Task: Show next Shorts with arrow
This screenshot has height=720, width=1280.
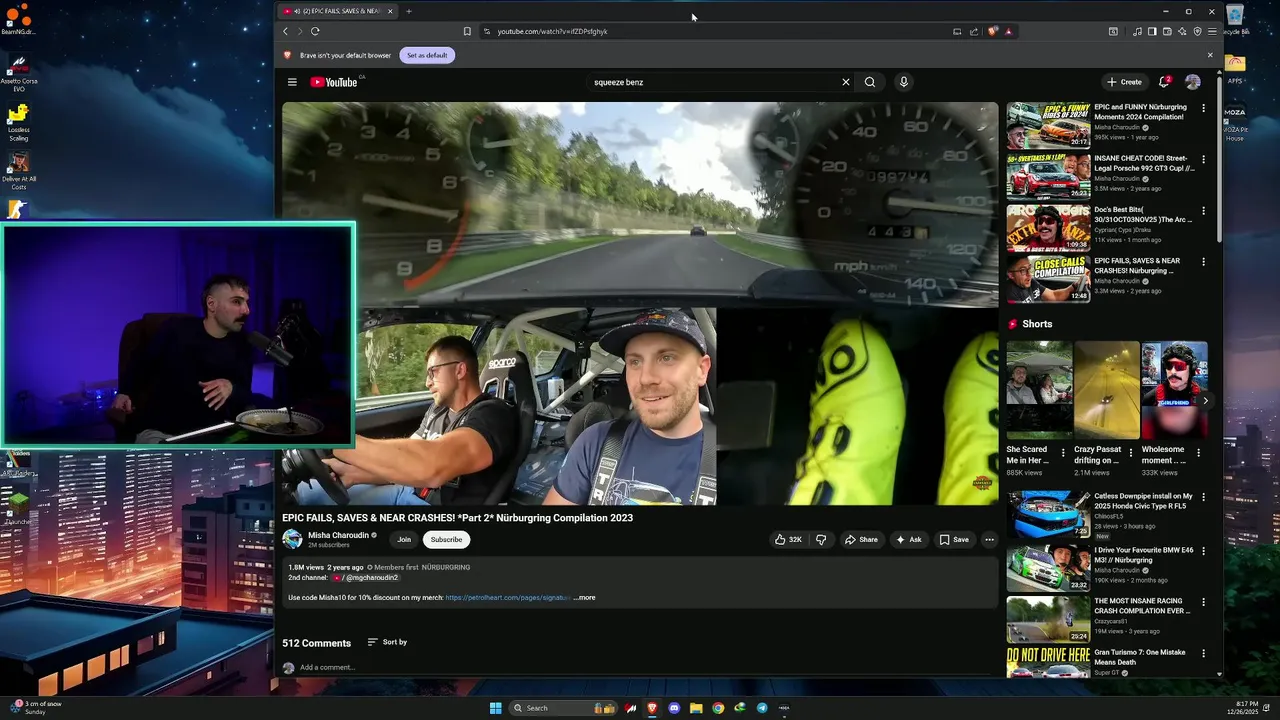Action: coord(1205,401)
